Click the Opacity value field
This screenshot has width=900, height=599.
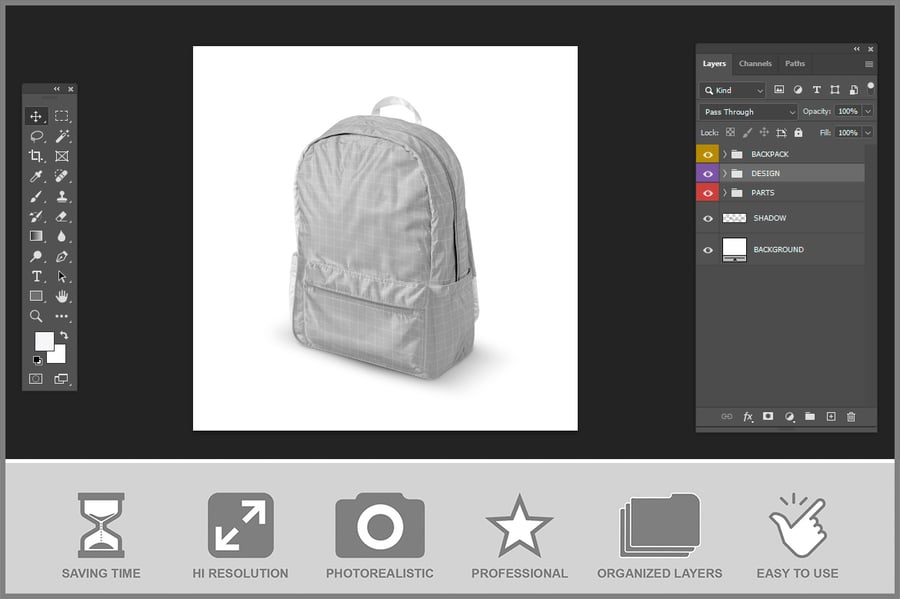pos(847,111)
